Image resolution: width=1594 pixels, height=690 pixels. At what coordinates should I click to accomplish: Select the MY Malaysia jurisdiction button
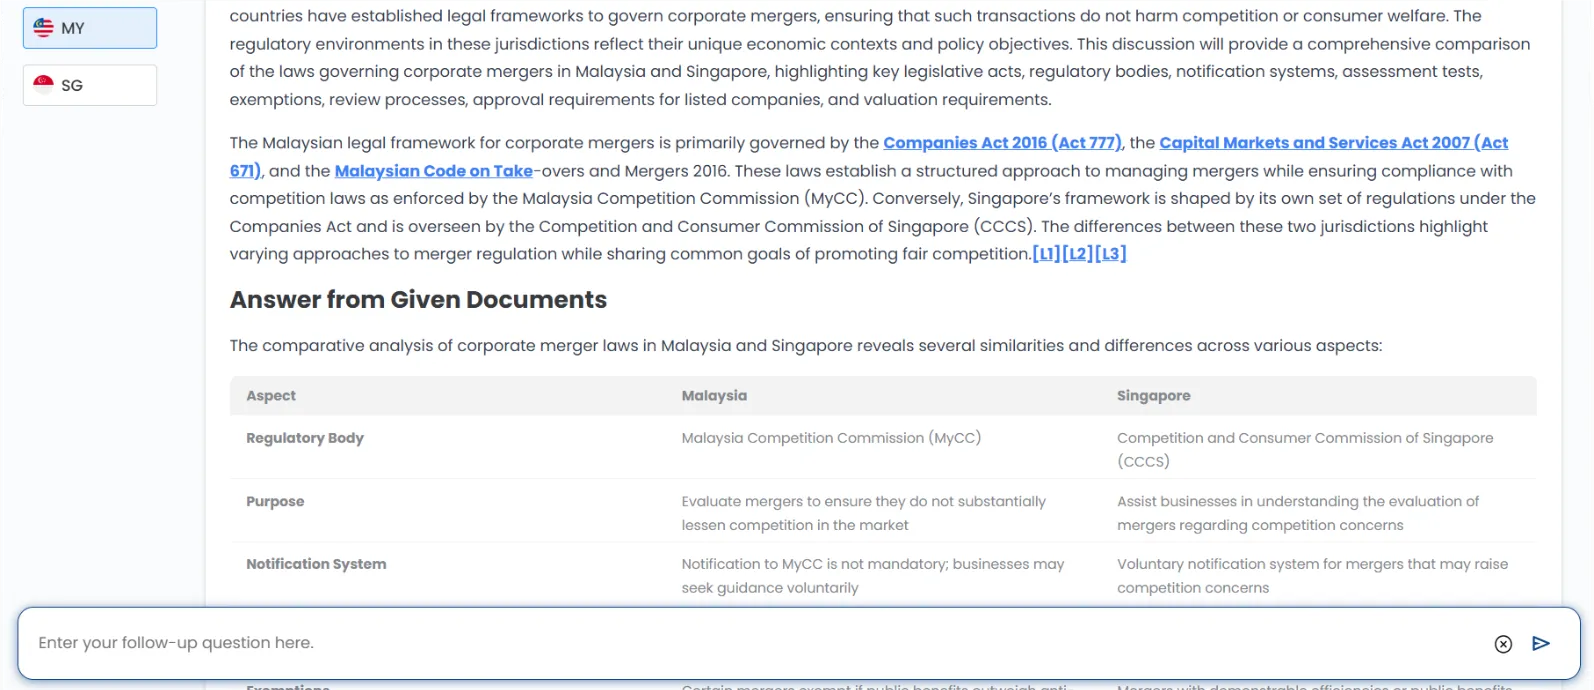pyautogui.click(x=90, y=28)
